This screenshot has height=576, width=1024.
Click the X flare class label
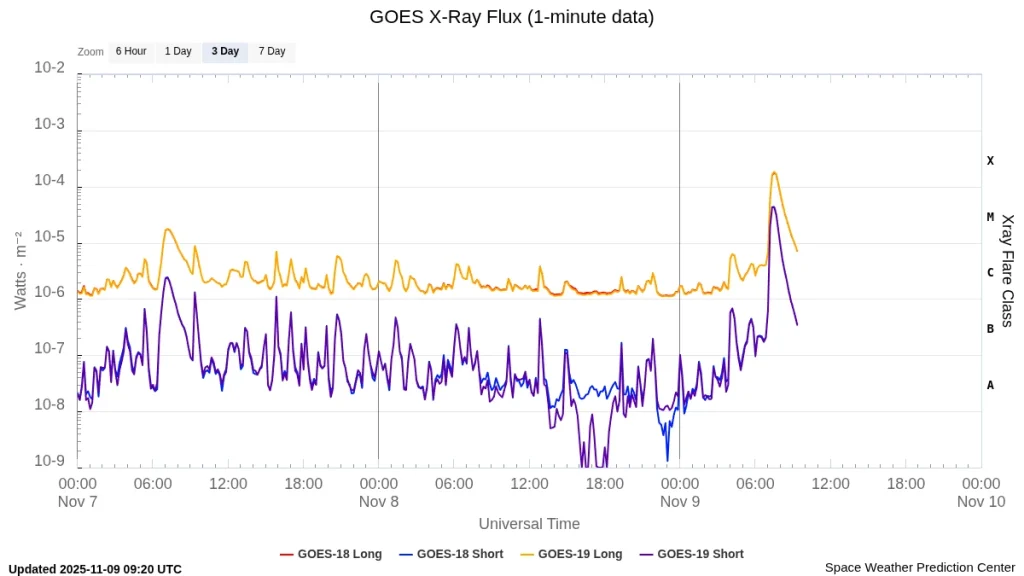tap(990, 160)
